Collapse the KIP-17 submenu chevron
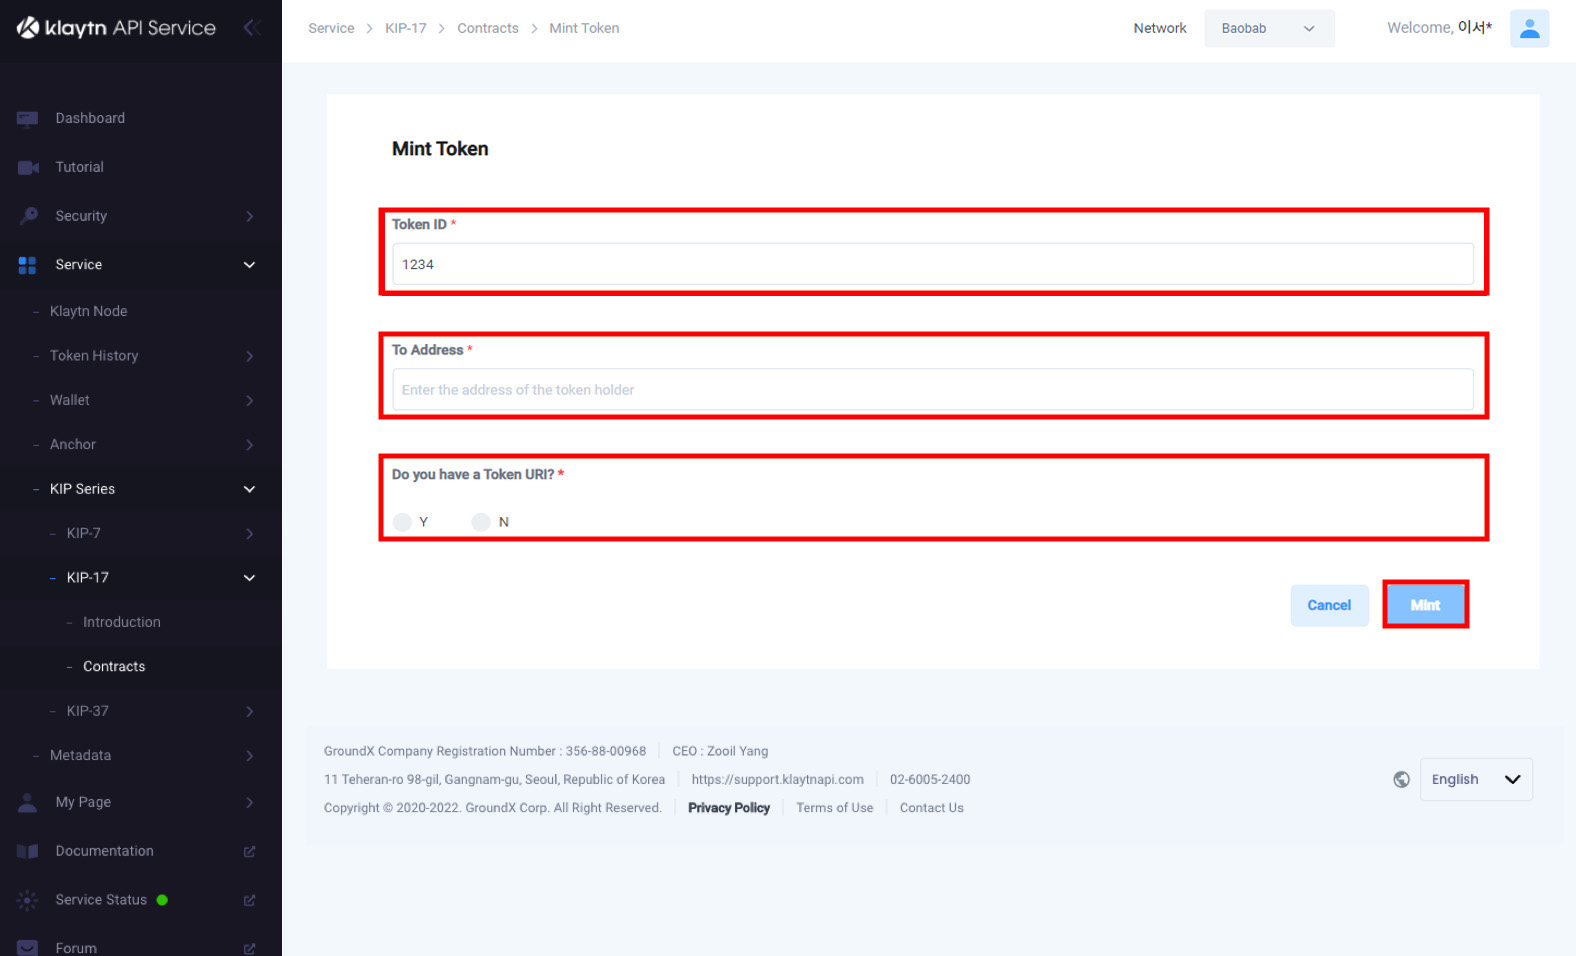Image resolution: width=1576 pixels, height=956 pixels. (249, 578)
